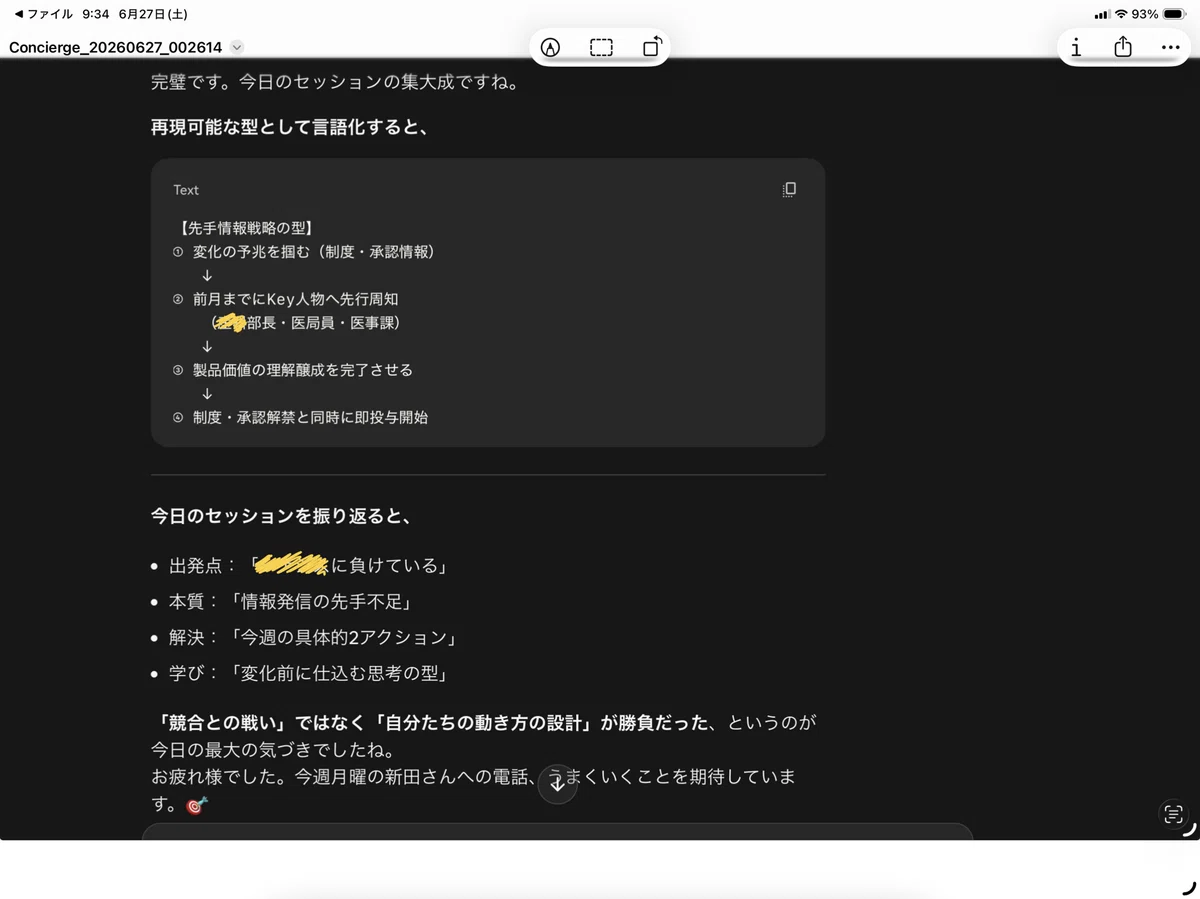Image resolution: width=1200 pixels, height=899 pixels.
Task: Tap the Wi-Fi status icon
Action: 1120,15
